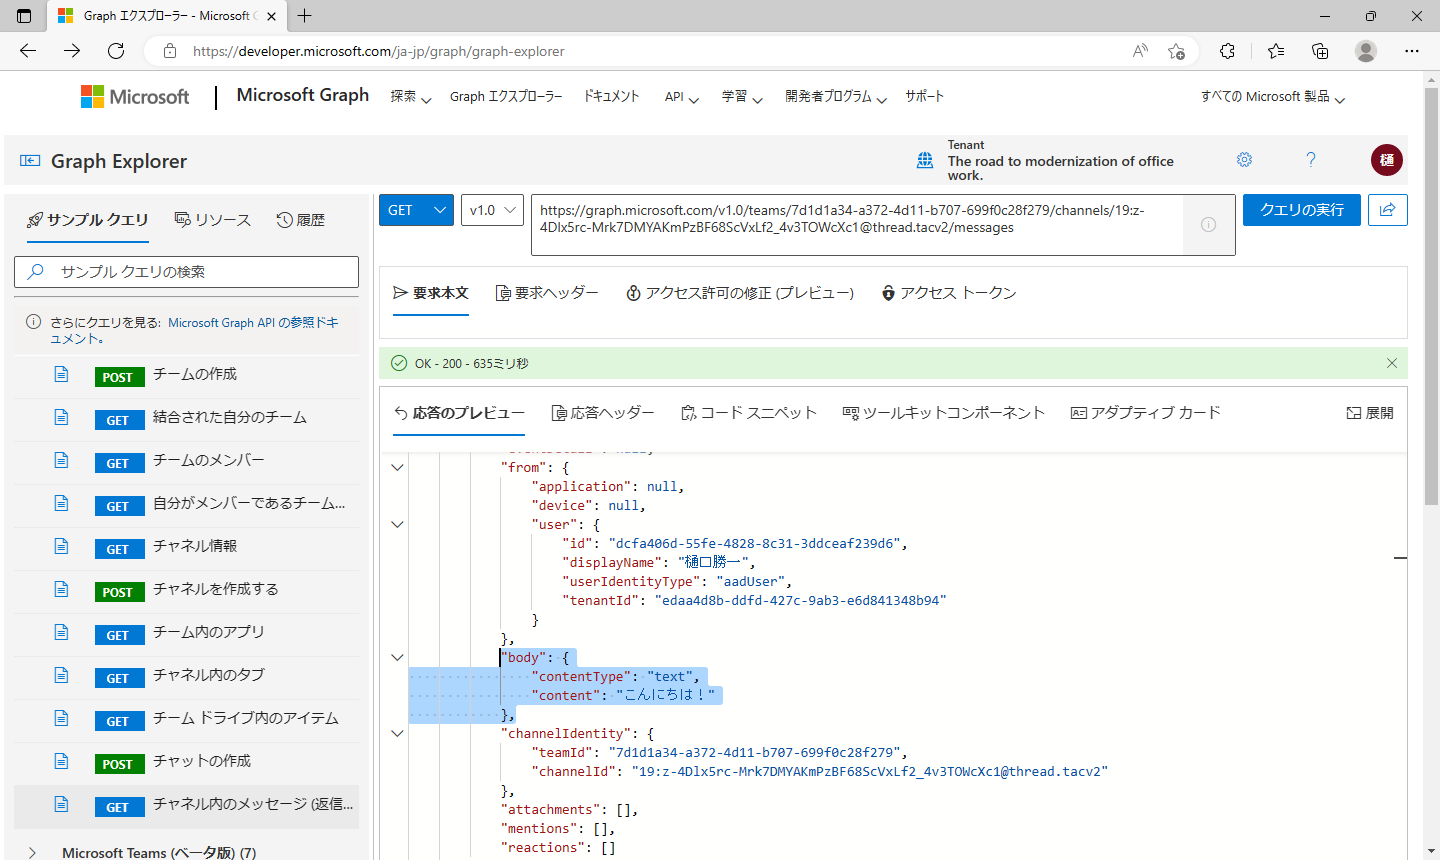Click the 展開 expand button
The image size is (1440, 860).
click(1370, 413)
